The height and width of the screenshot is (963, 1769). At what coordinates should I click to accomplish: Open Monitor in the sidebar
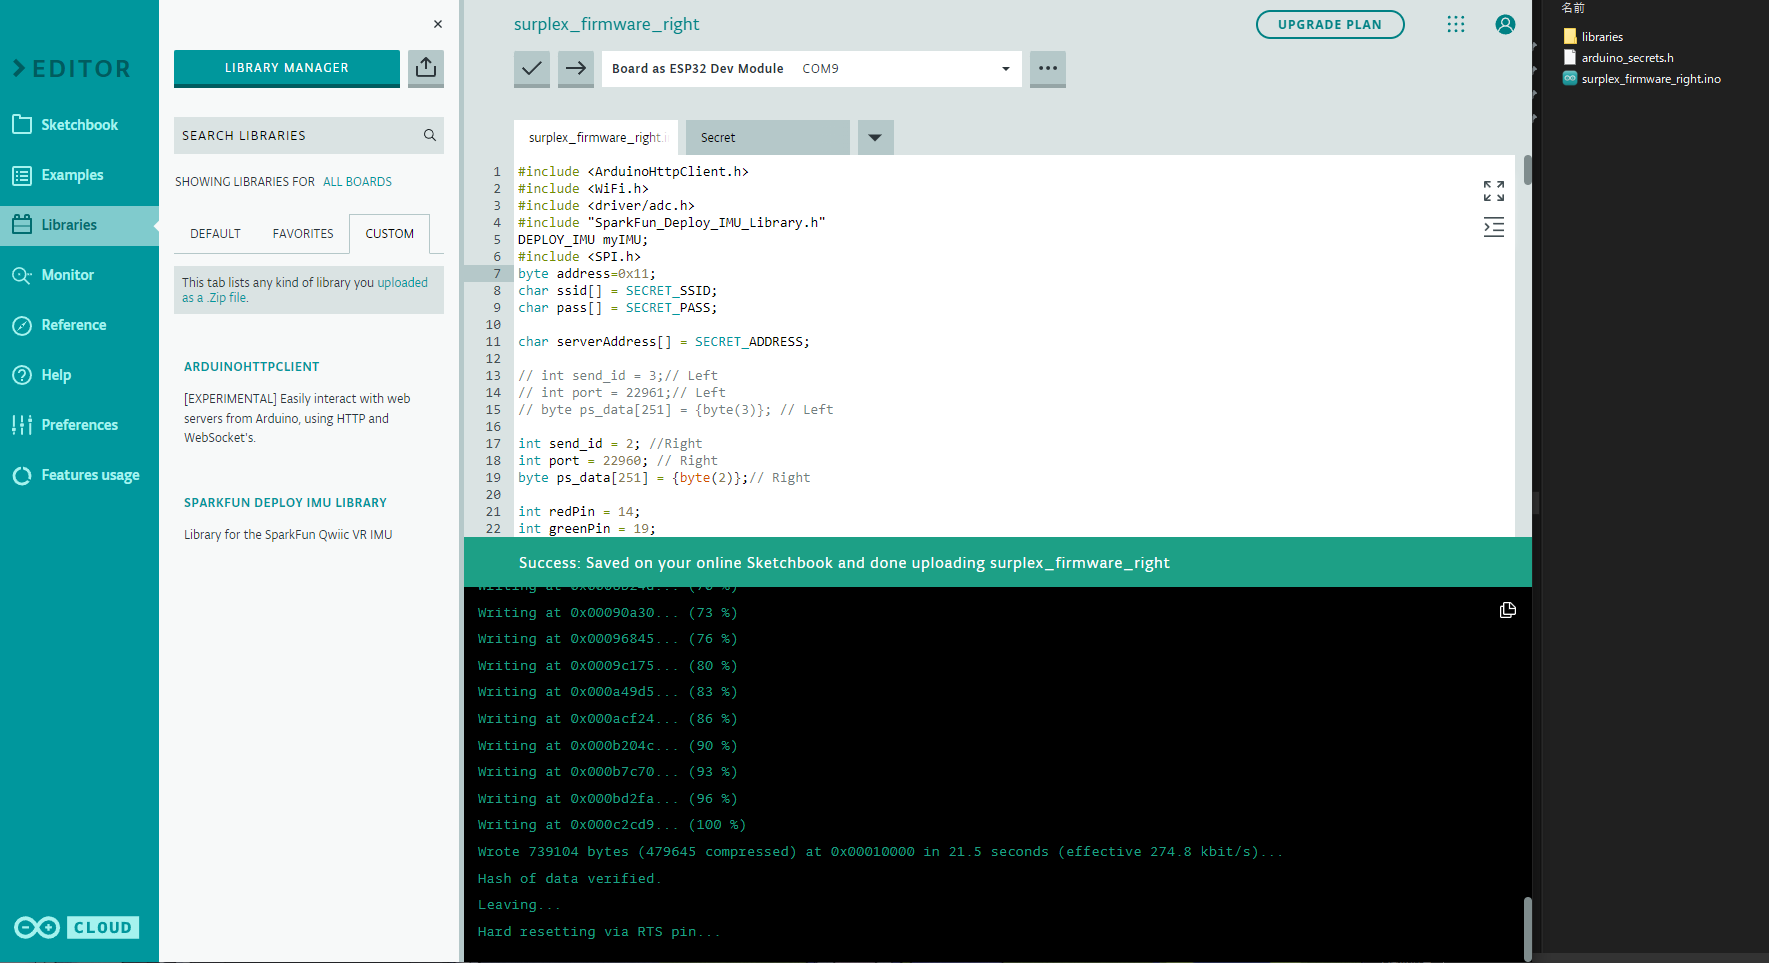67,275
